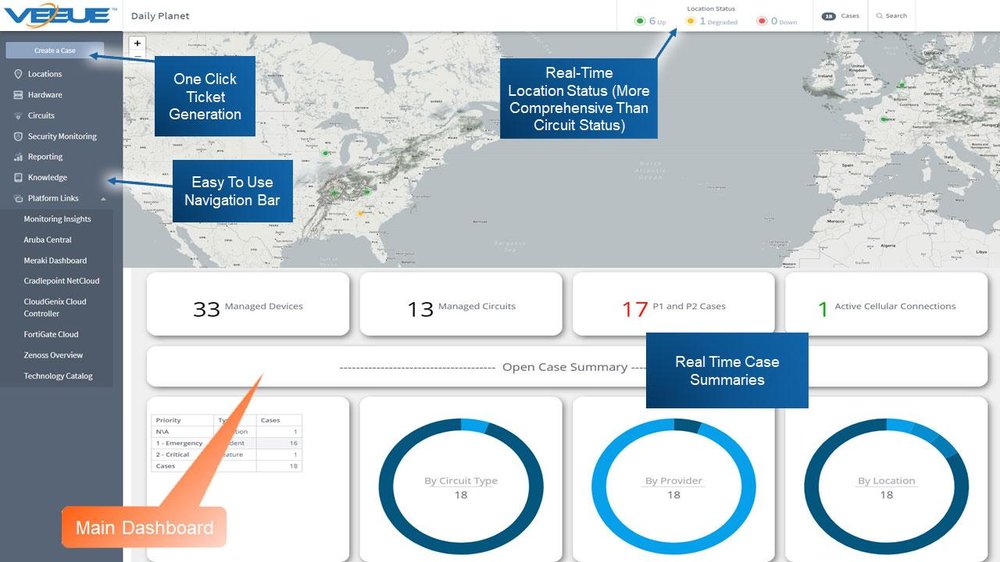Open the 33 Managed Devices card
The image size is (1000, 562).
tap(248, 304)
